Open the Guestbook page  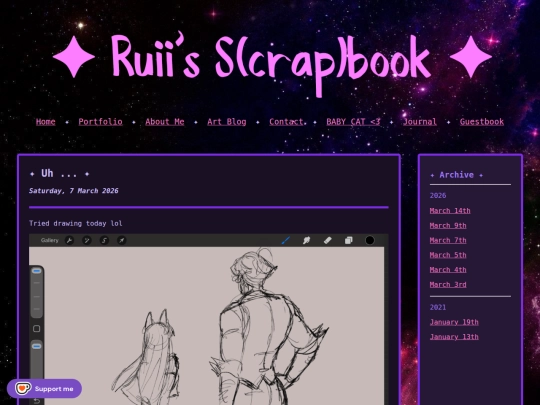point(482,122)
